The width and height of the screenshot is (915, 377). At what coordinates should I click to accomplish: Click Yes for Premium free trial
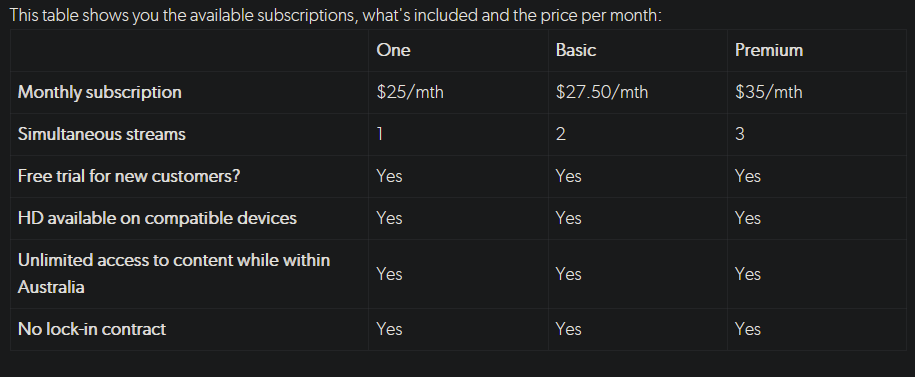(748, 176)
